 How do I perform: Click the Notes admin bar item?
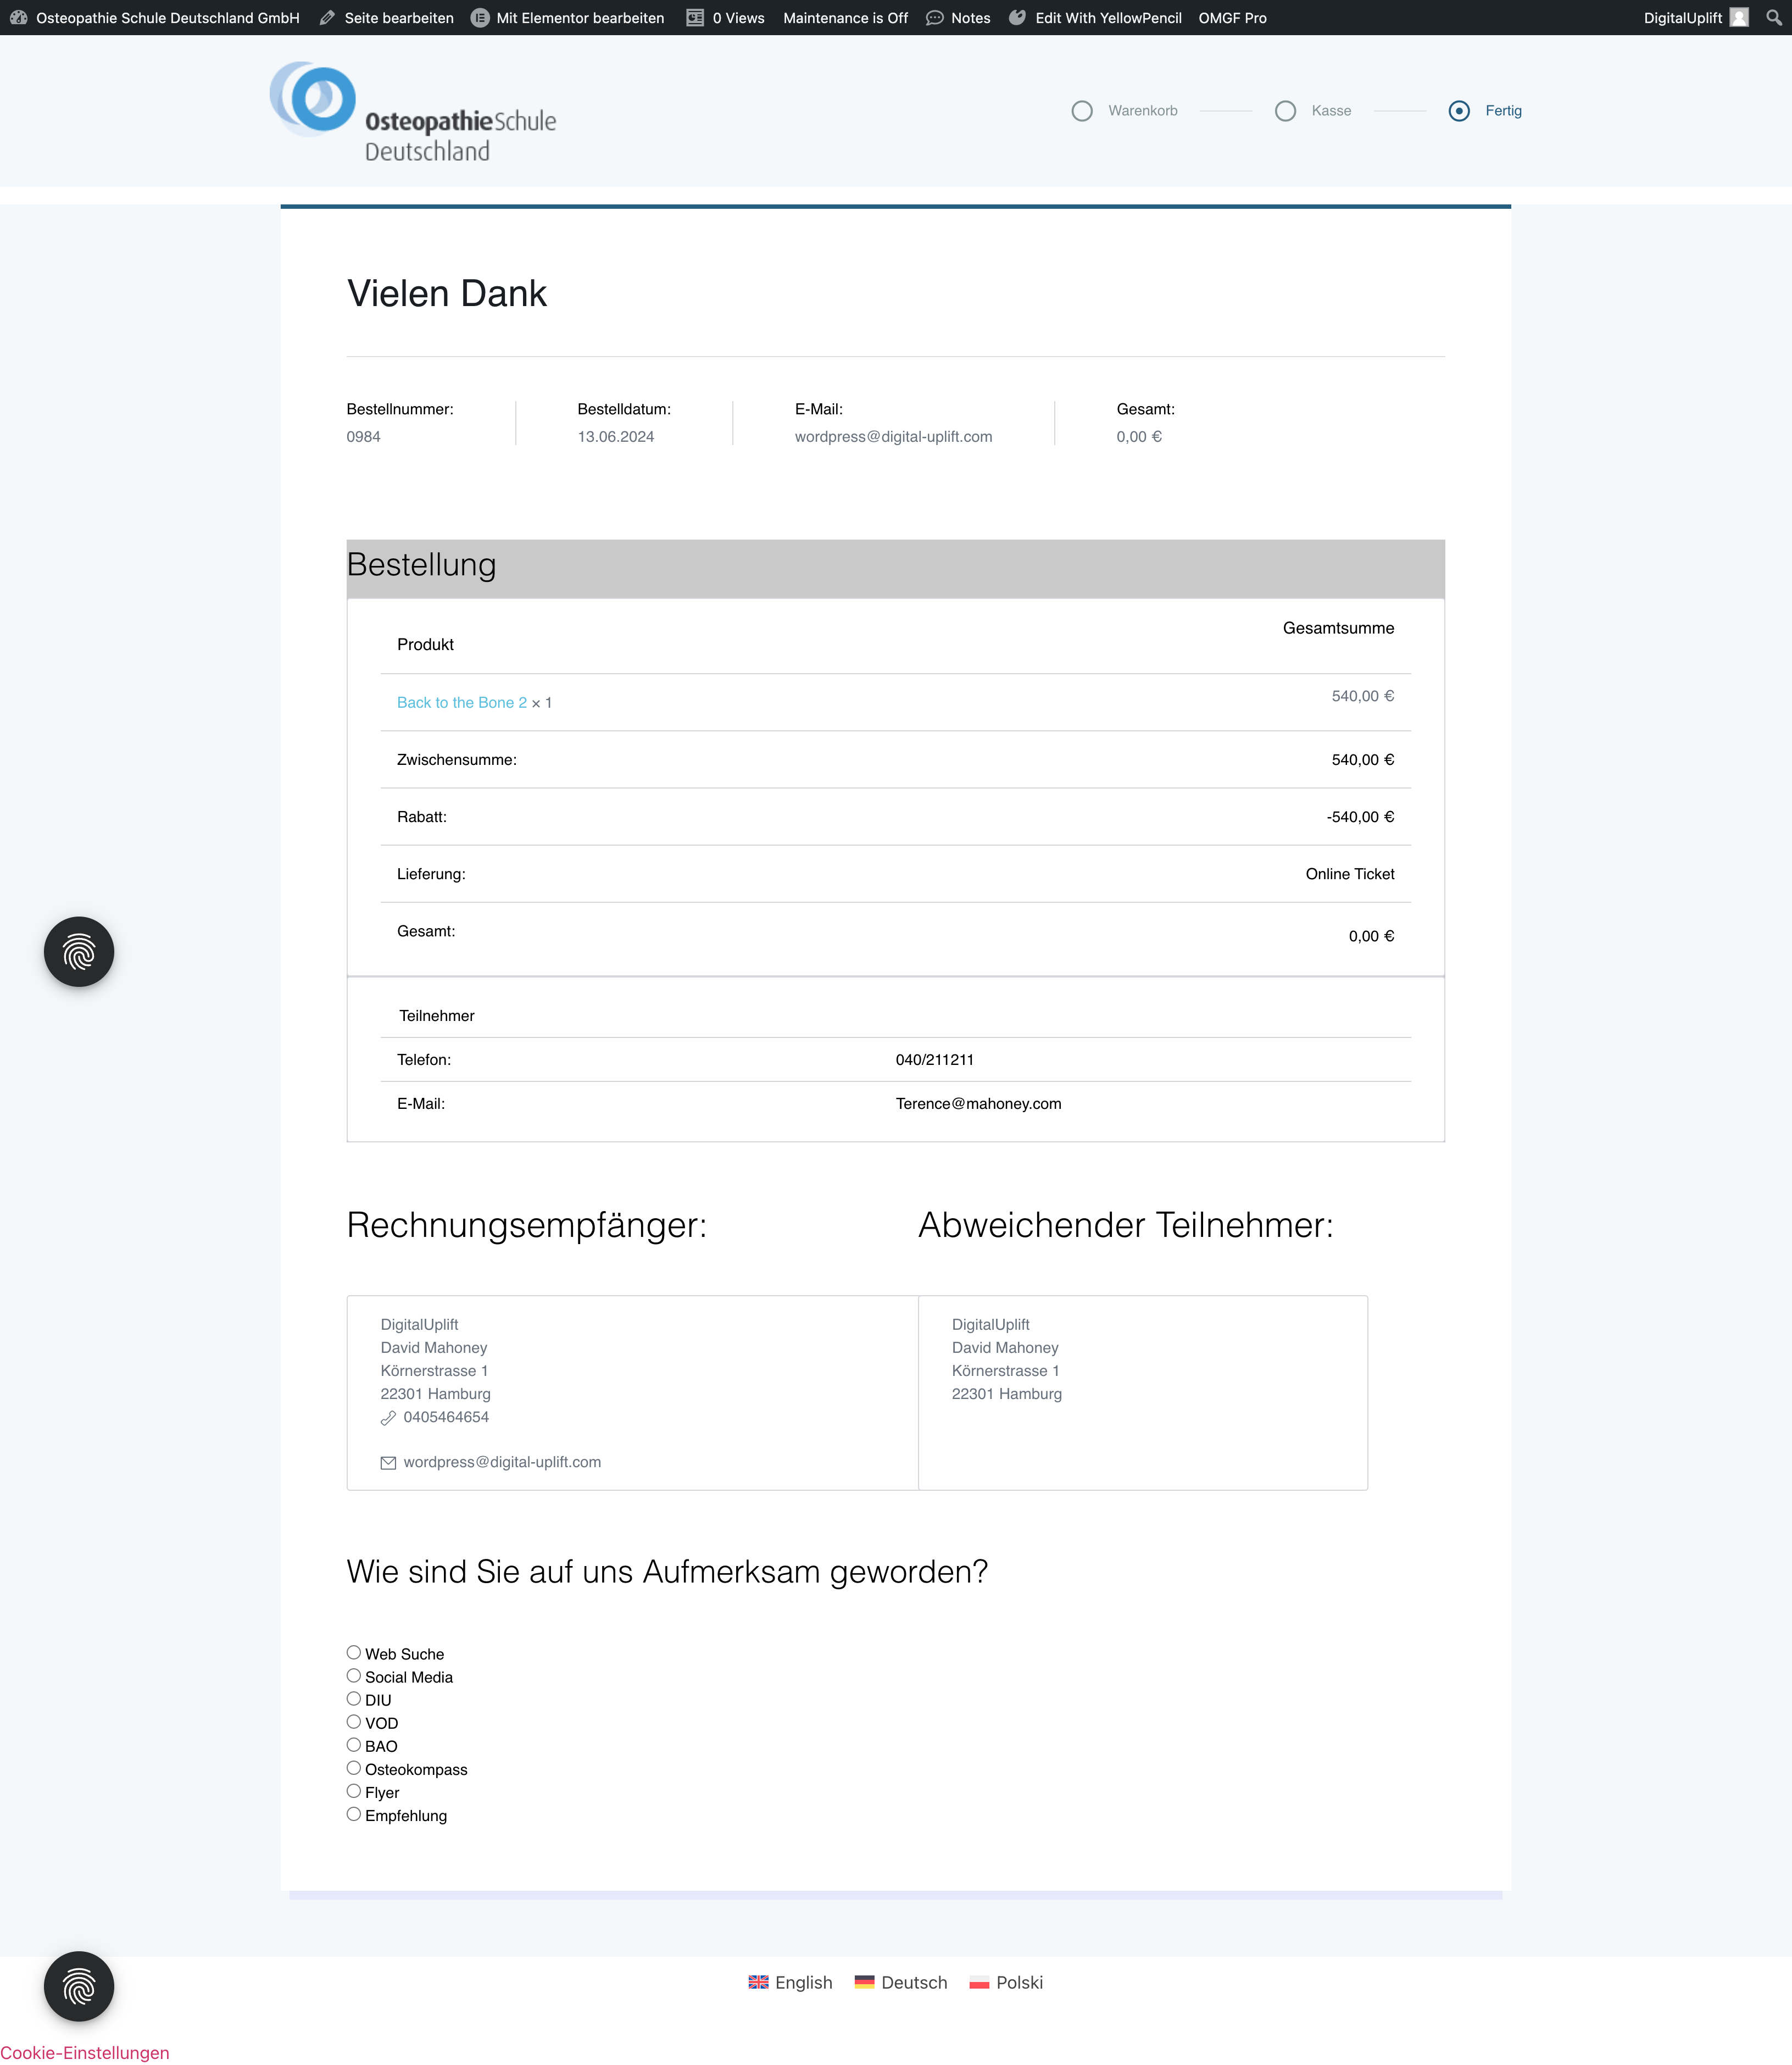click(x=959, y=17)
